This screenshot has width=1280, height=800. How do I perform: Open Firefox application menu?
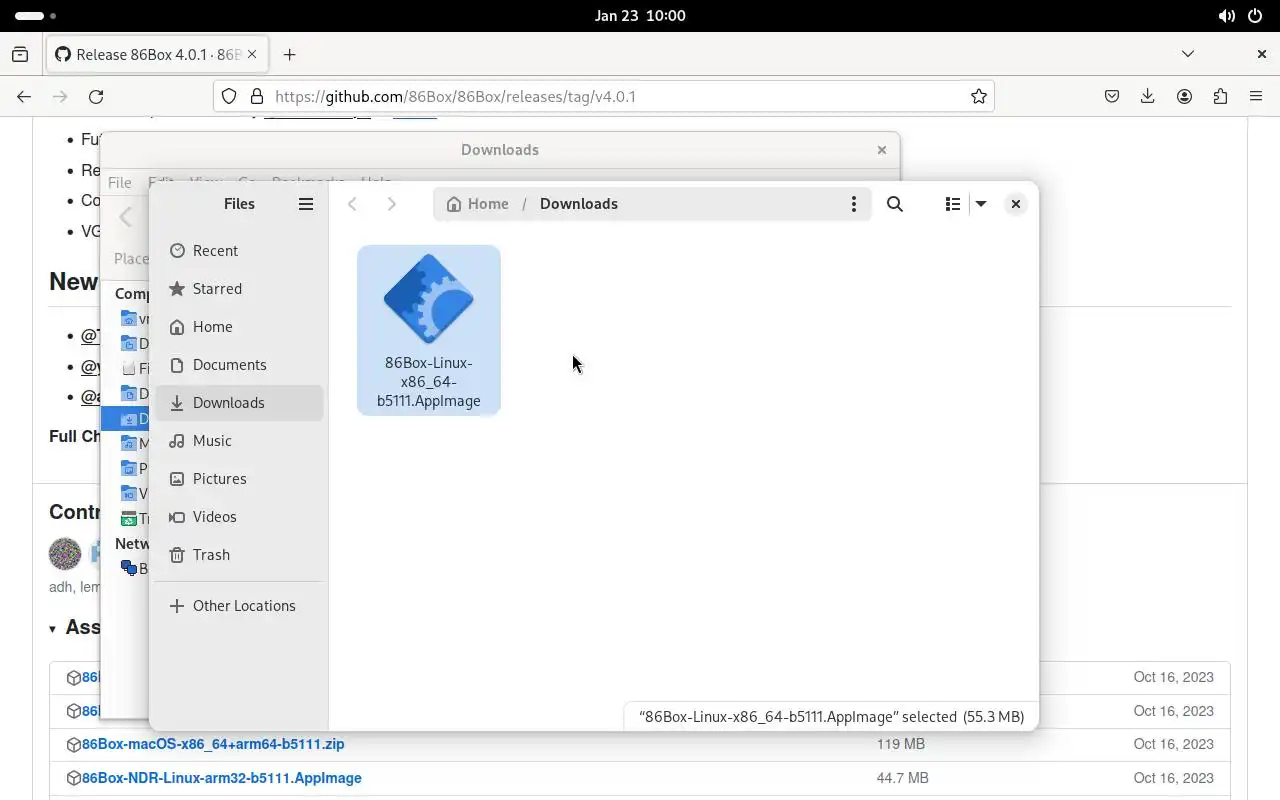pyautogui.click(x=1256, y=97)
